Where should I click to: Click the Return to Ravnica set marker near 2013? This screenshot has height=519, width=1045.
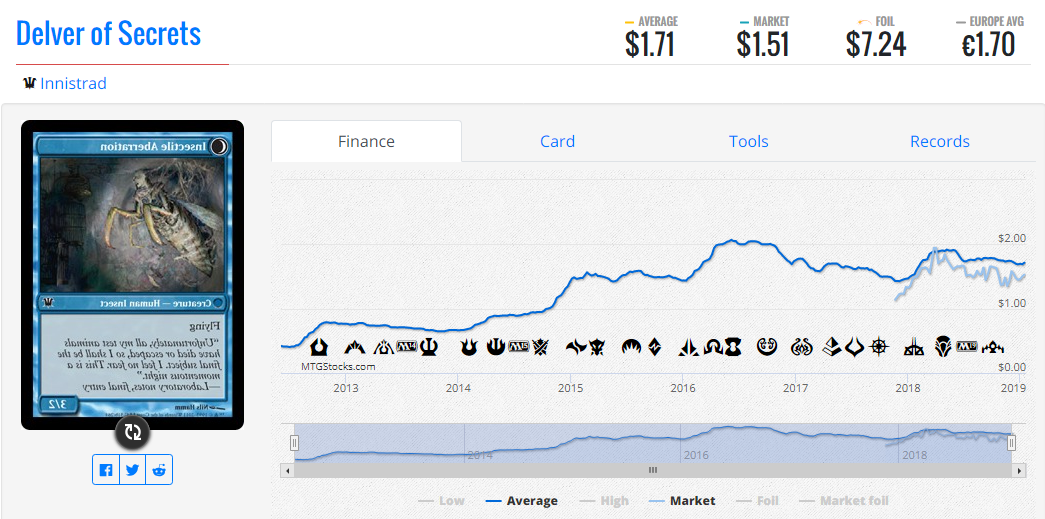319,346
